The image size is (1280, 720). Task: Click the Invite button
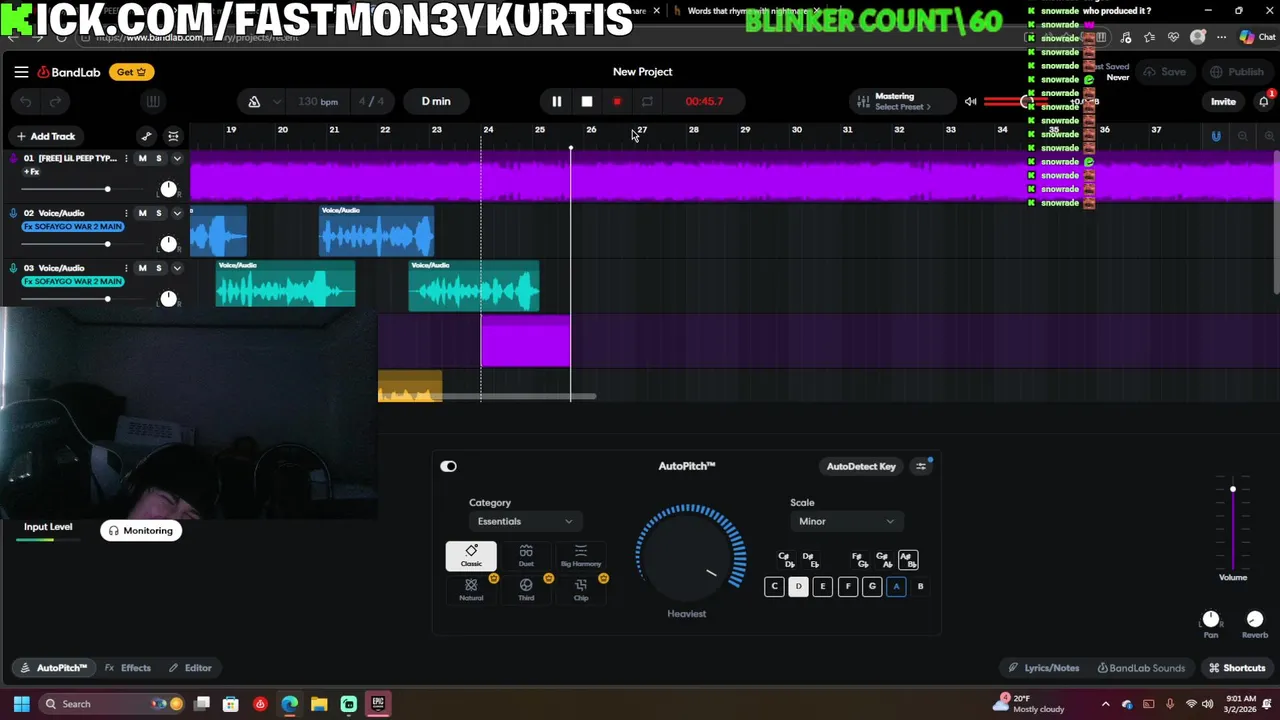1223,101
